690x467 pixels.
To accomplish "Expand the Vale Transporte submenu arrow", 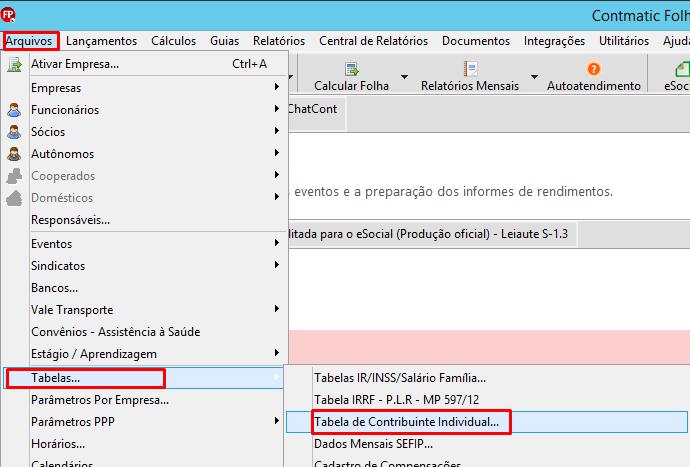I will (277, 309).
